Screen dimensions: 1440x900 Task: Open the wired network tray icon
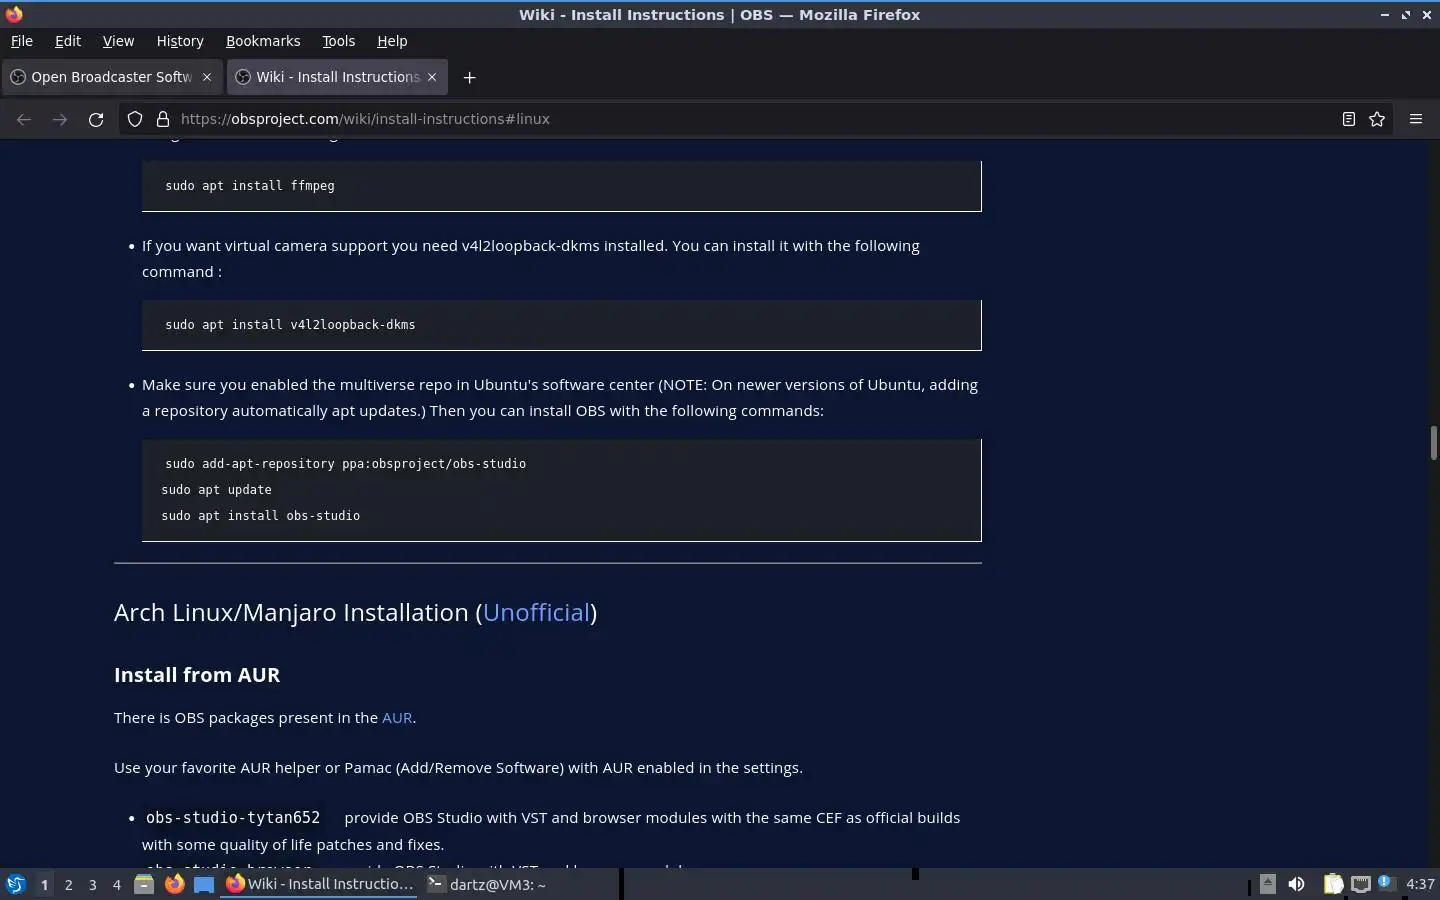point(1360,884)
